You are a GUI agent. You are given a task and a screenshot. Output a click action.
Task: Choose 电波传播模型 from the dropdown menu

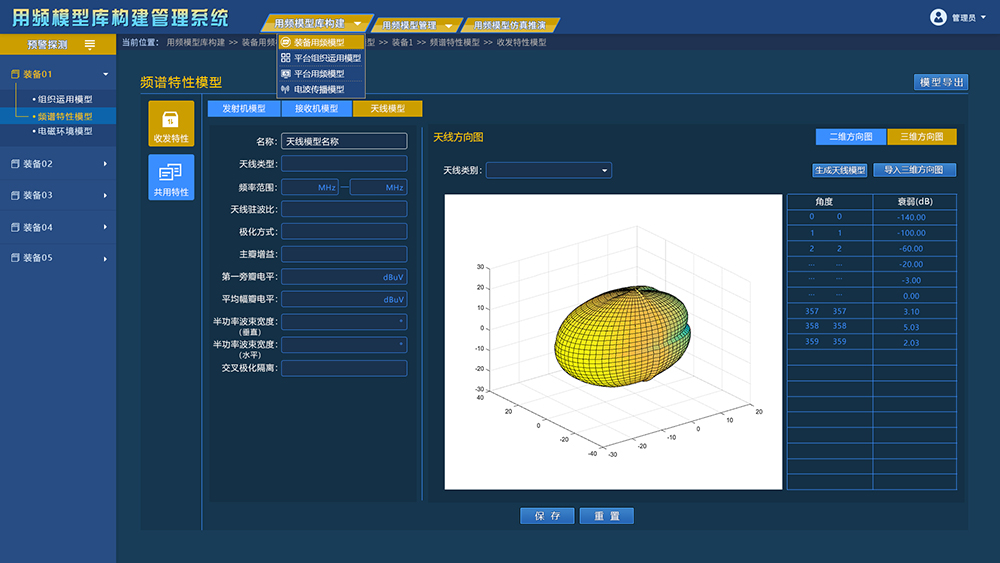(321, 89)
